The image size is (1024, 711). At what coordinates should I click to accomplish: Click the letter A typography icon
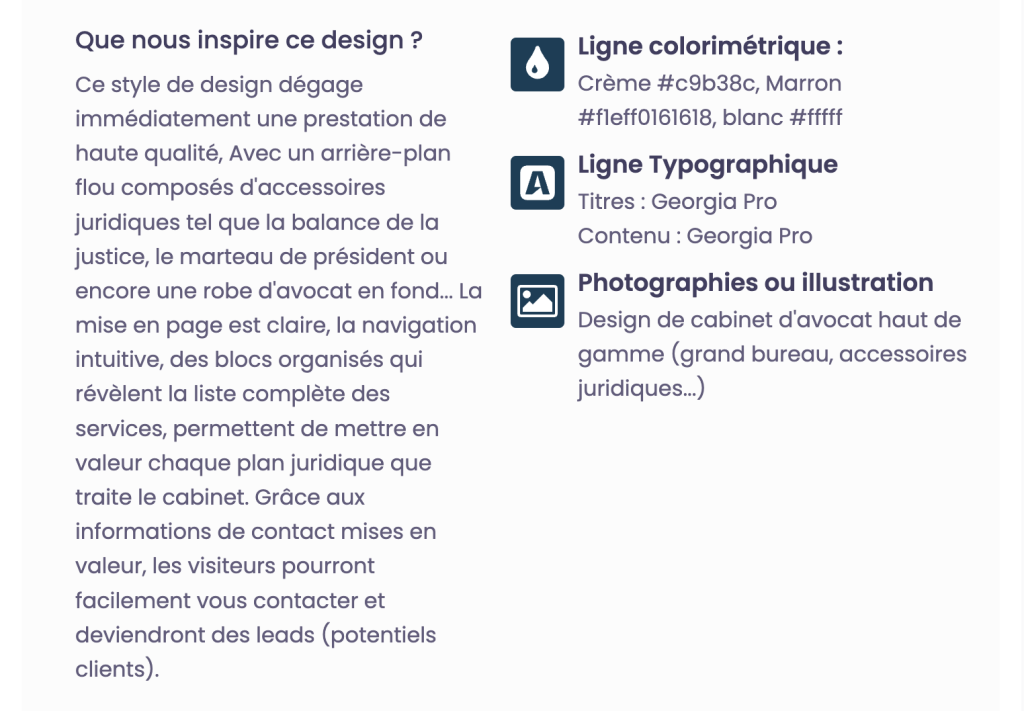tap(537, 183)
